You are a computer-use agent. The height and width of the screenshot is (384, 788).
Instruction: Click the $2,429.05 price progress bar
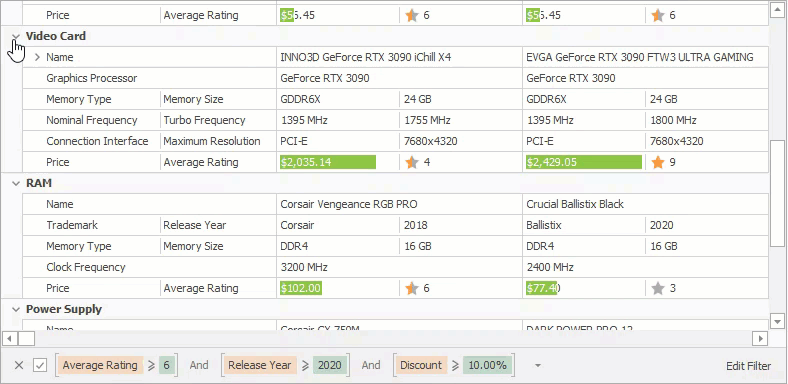[x=584, y=162]
